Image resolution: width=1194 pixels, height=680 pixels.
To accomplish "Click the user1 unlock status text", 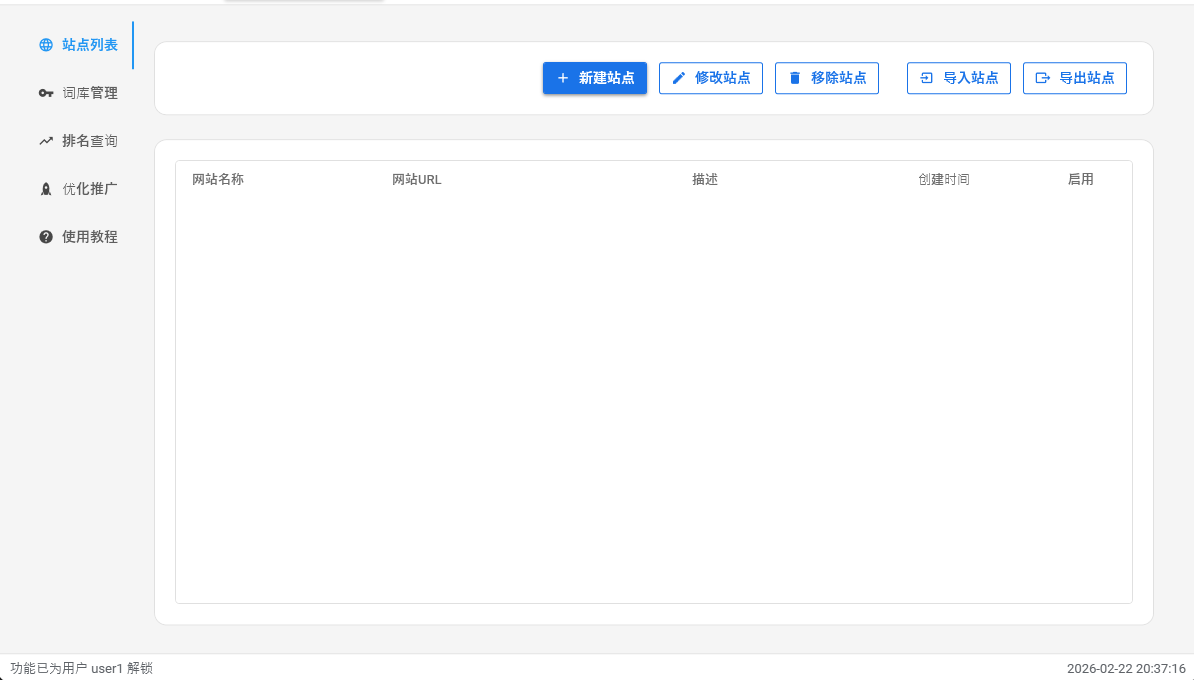I will pos(82,668).
